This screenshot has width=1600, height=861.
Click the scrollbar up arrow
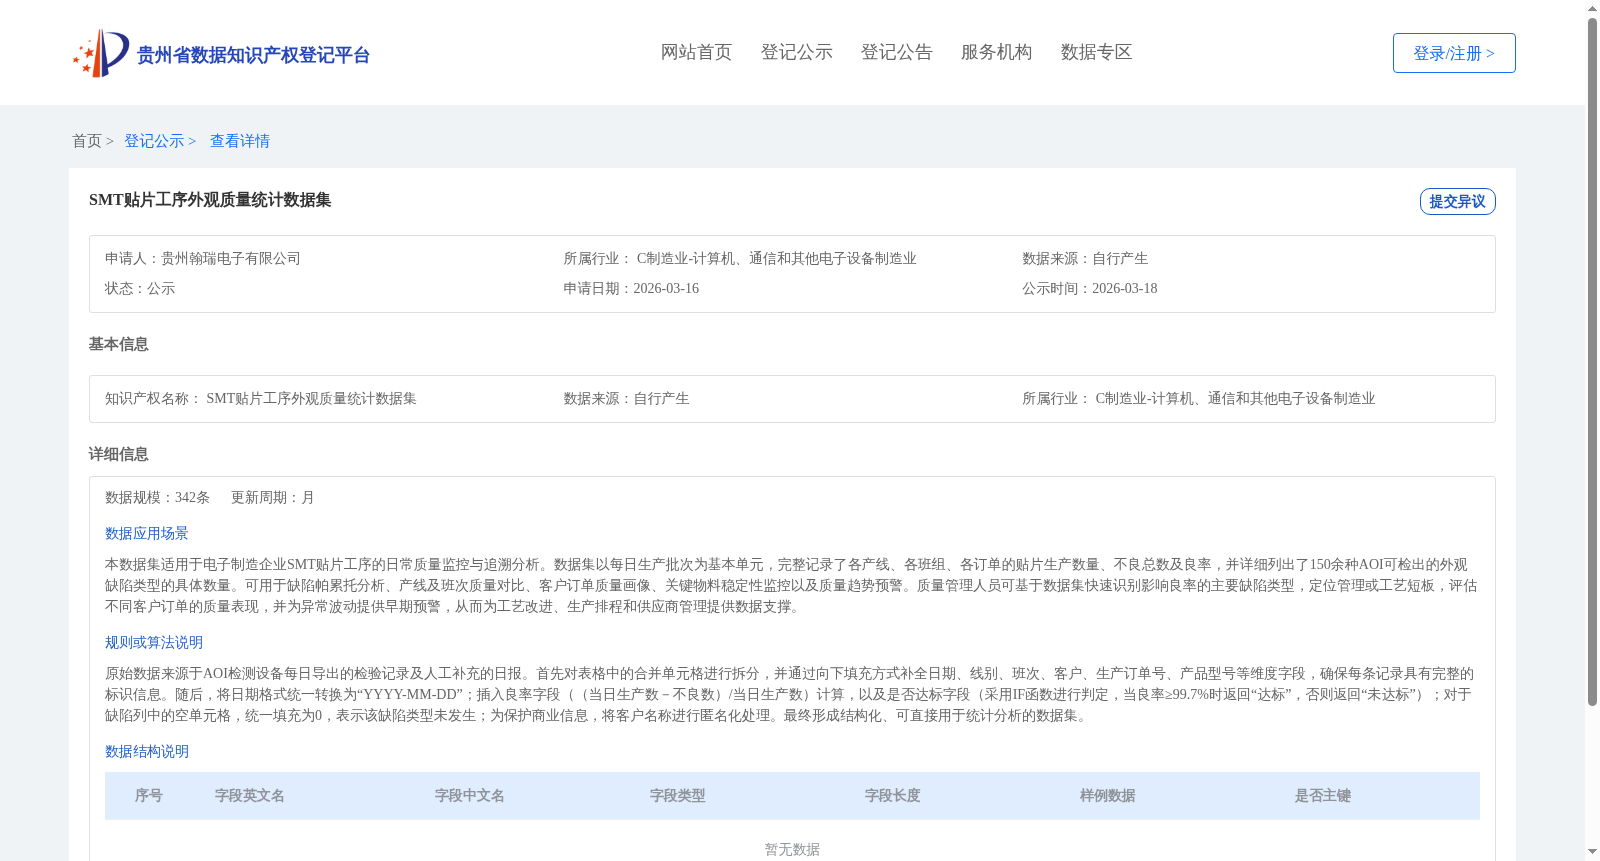1592,8
